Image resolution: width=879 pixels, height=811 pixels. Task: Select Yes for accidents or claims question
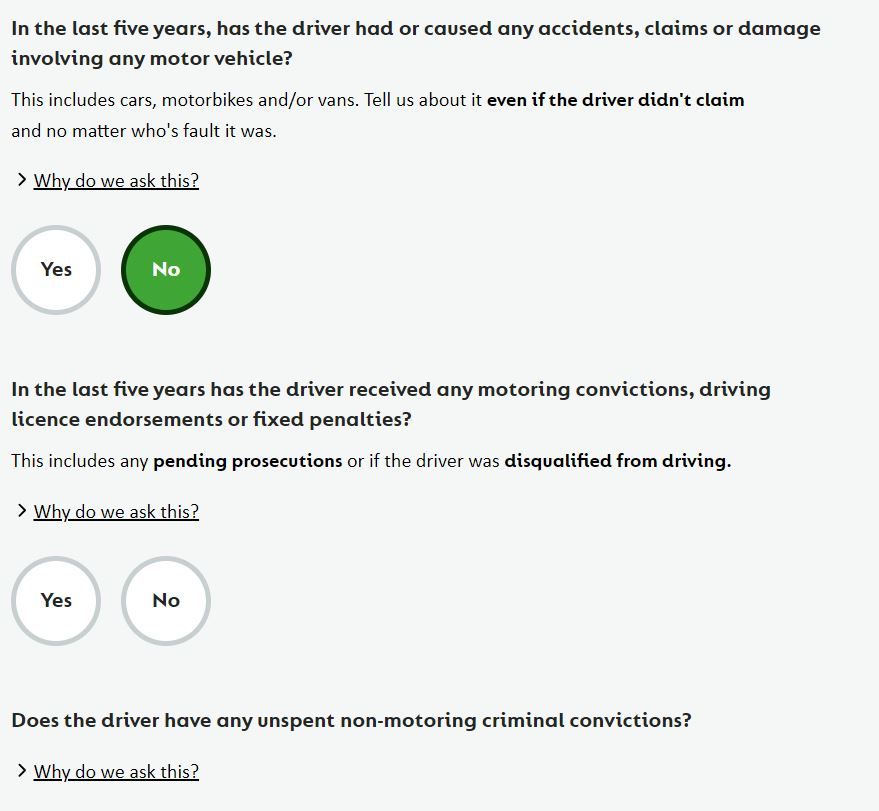pos(56,270)
